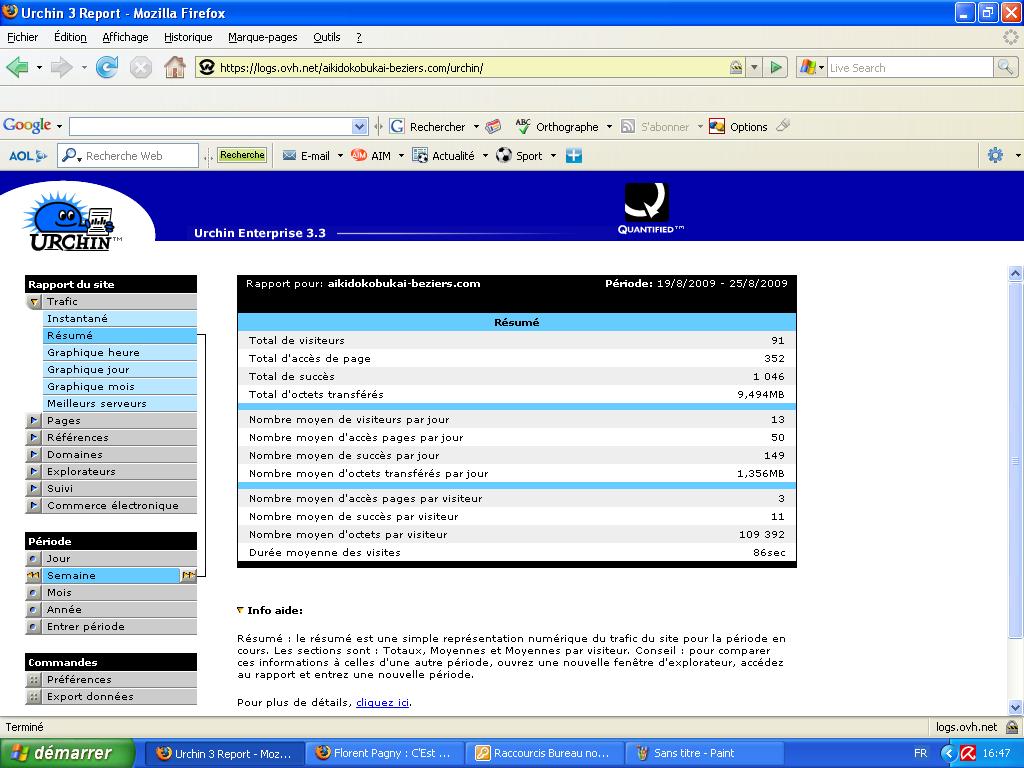Open the Fichier menu
The height and width of the screenshot is (768, 1024).
click(22, 37)
